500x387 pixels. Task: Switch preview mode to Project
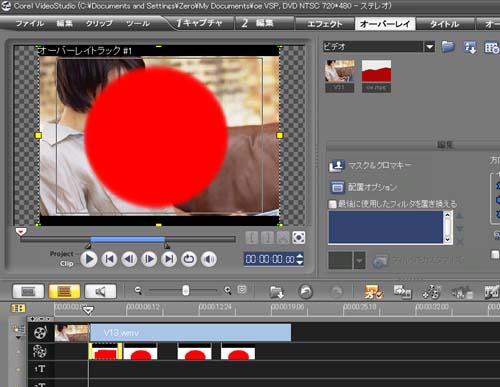coord(61,254)
